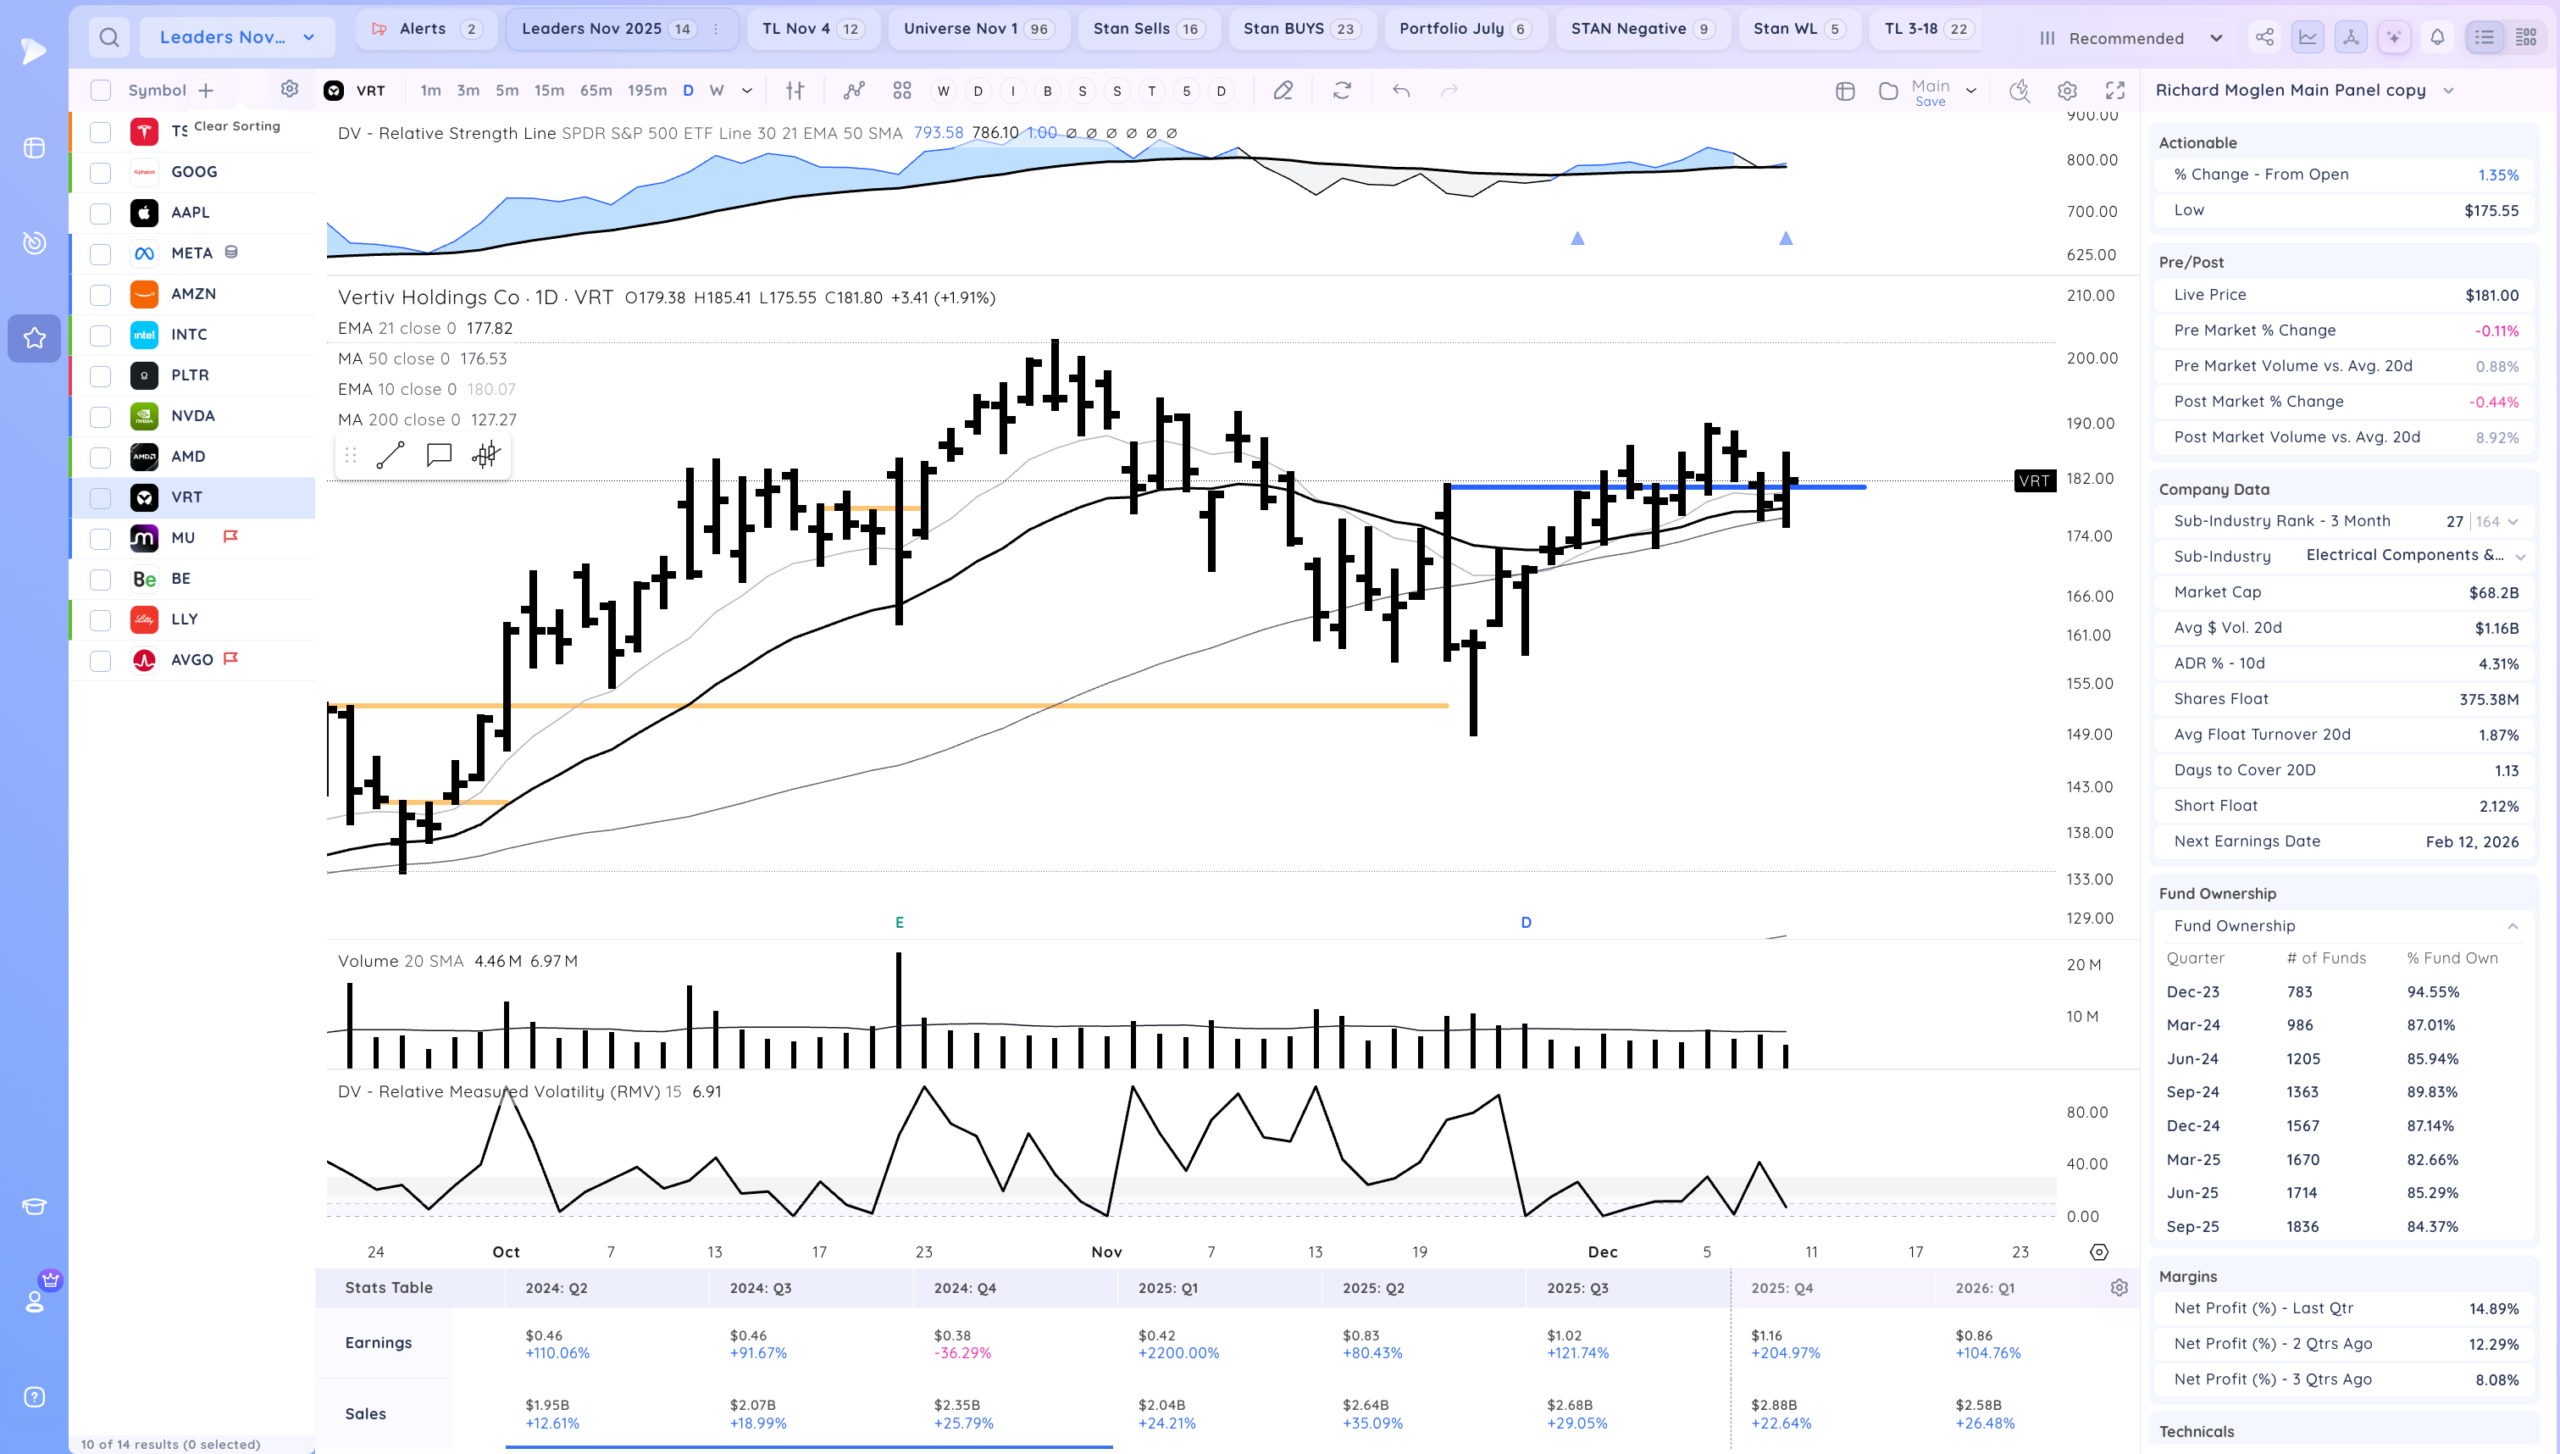Collapse the Fund Ownership section
Viewport: 2560px width, 1454px height.
pos(2512,926)
